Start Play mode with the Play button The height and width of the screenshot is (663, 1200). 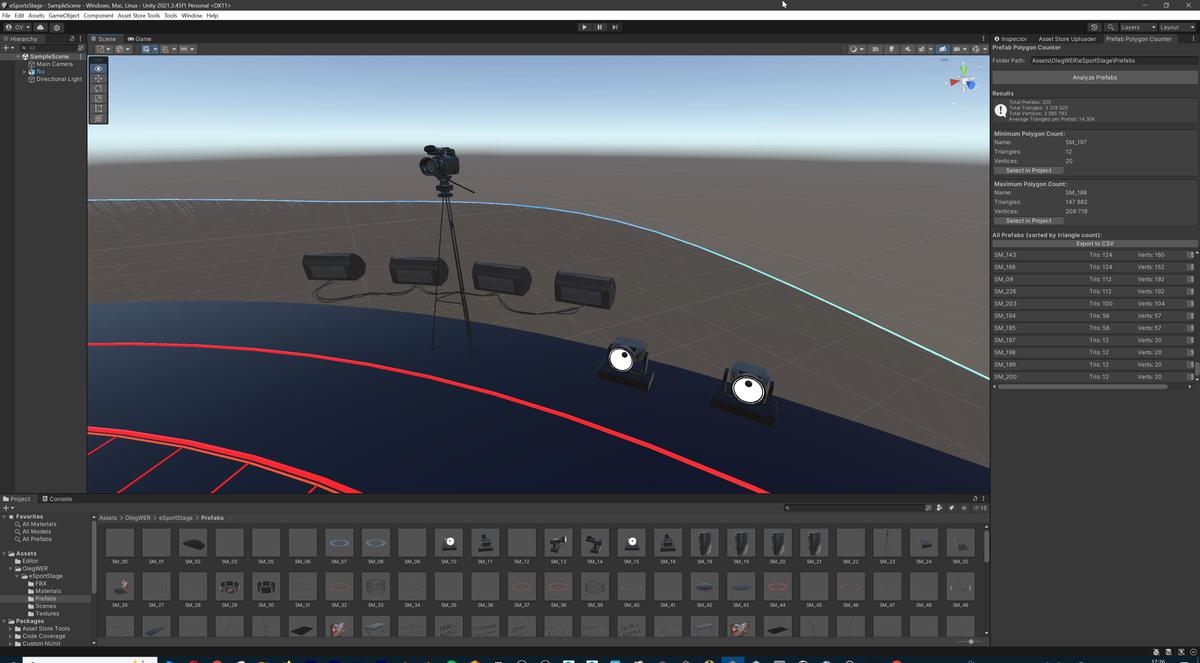[x=584, y=27]
